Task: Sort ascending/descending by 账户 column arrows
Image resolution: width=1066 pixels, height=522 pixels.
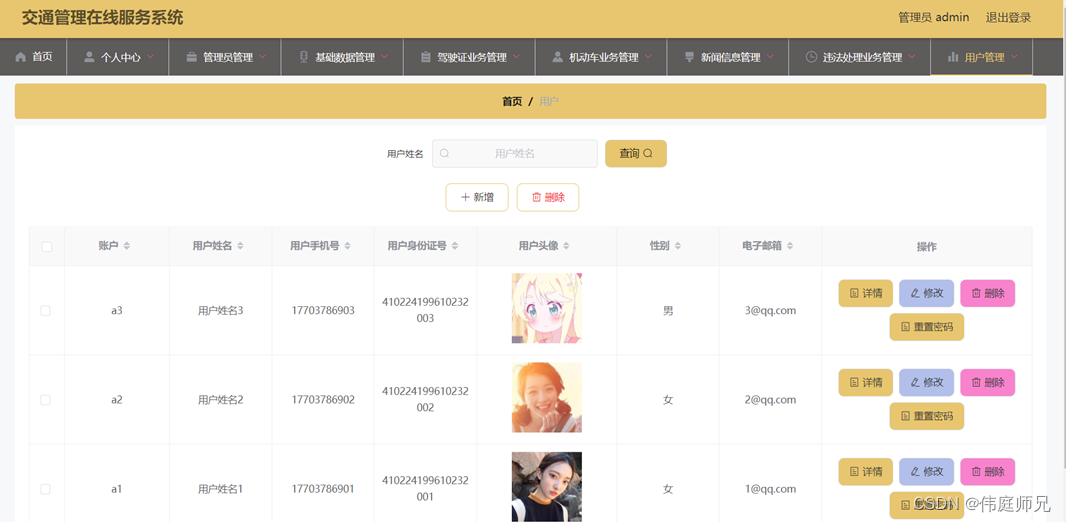Action: click(126, 246)
